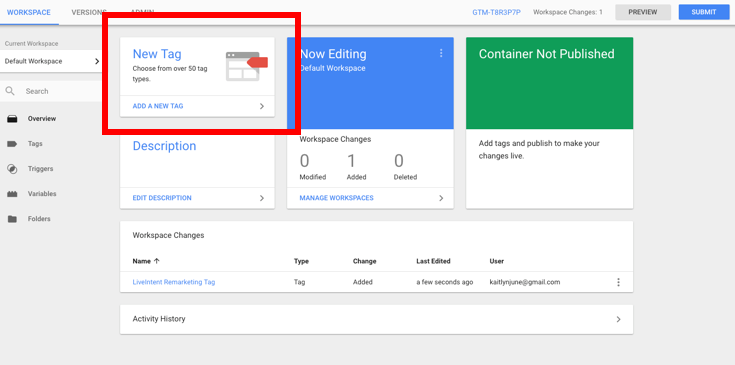Click the Tags label icon in sidebar

point(12,144)
